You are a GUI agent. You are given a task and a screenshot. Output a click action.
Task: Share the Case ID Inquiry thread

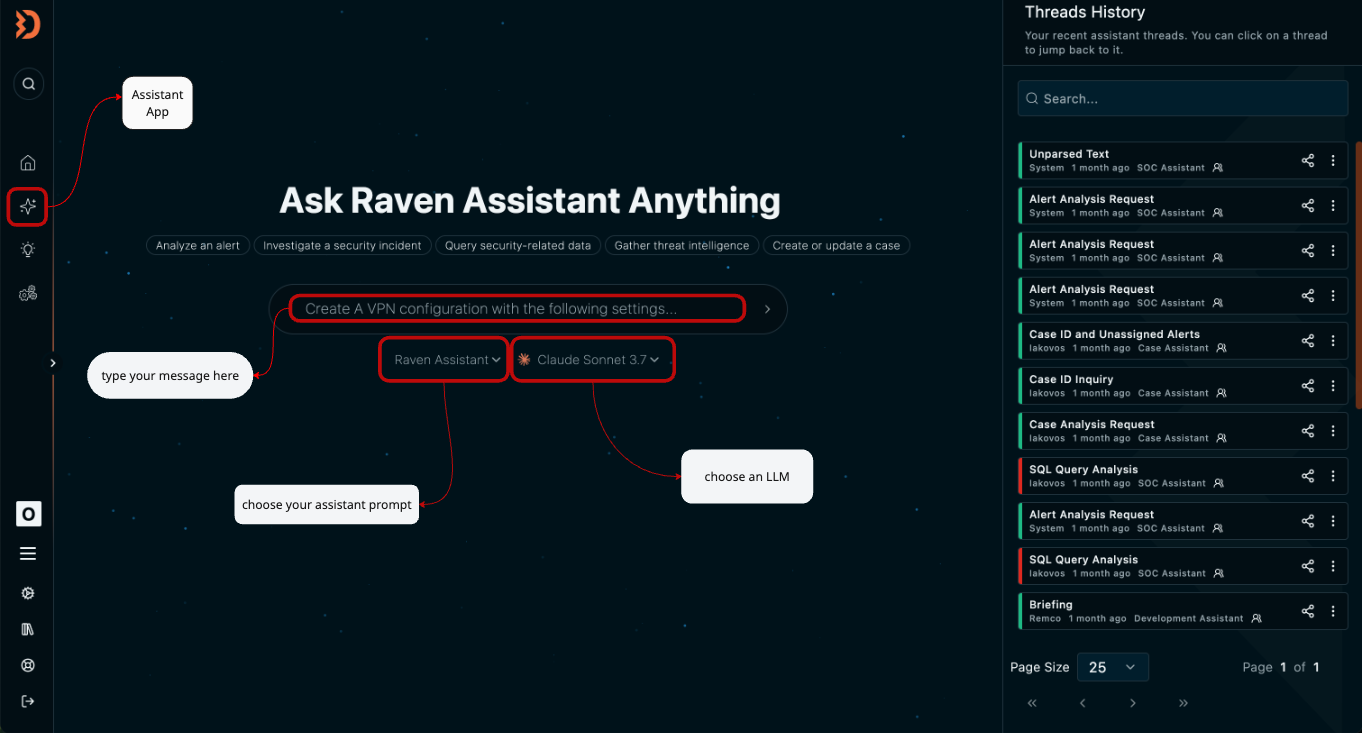click(x=1307, y=386)
